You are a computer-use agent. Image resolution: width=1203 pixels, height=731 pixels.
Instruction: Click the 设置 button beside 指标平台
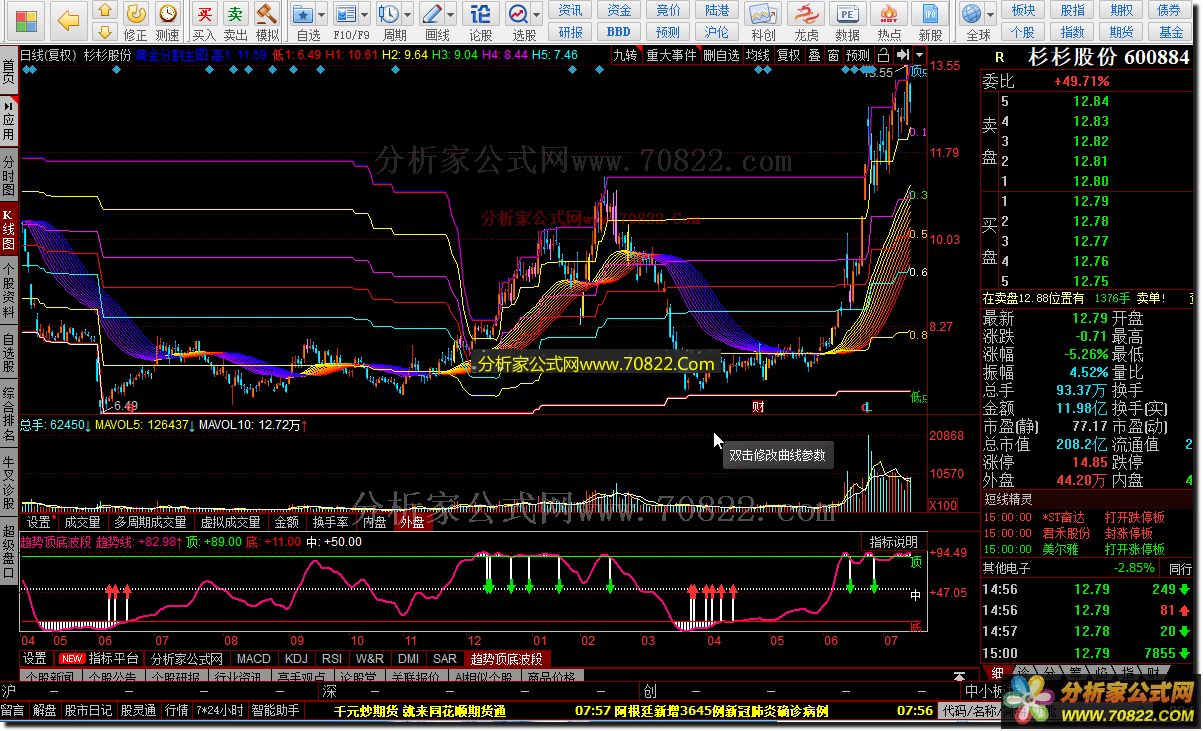[35, 659]
